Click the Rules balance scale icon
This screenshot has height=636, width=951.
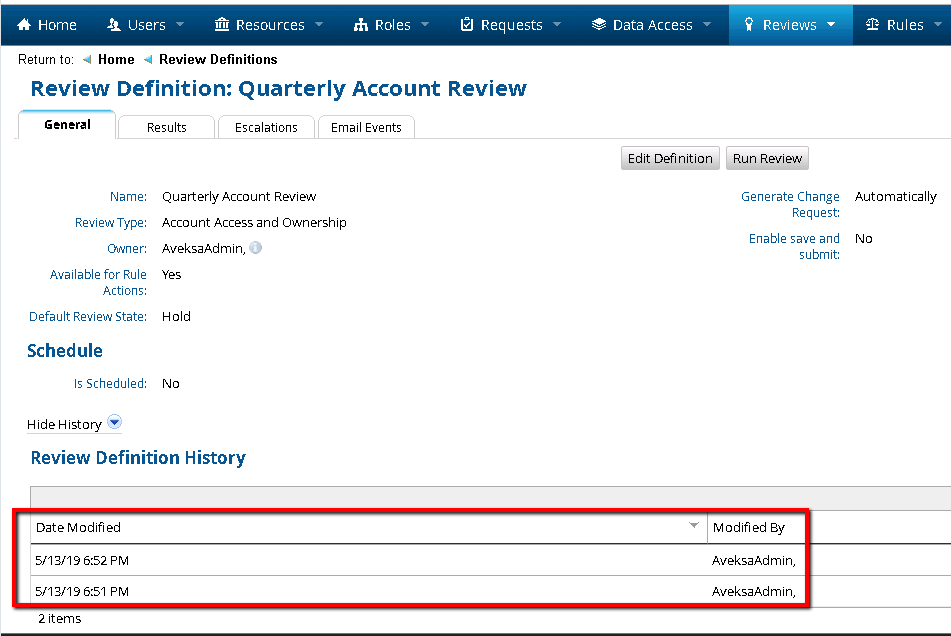[873, 25]
